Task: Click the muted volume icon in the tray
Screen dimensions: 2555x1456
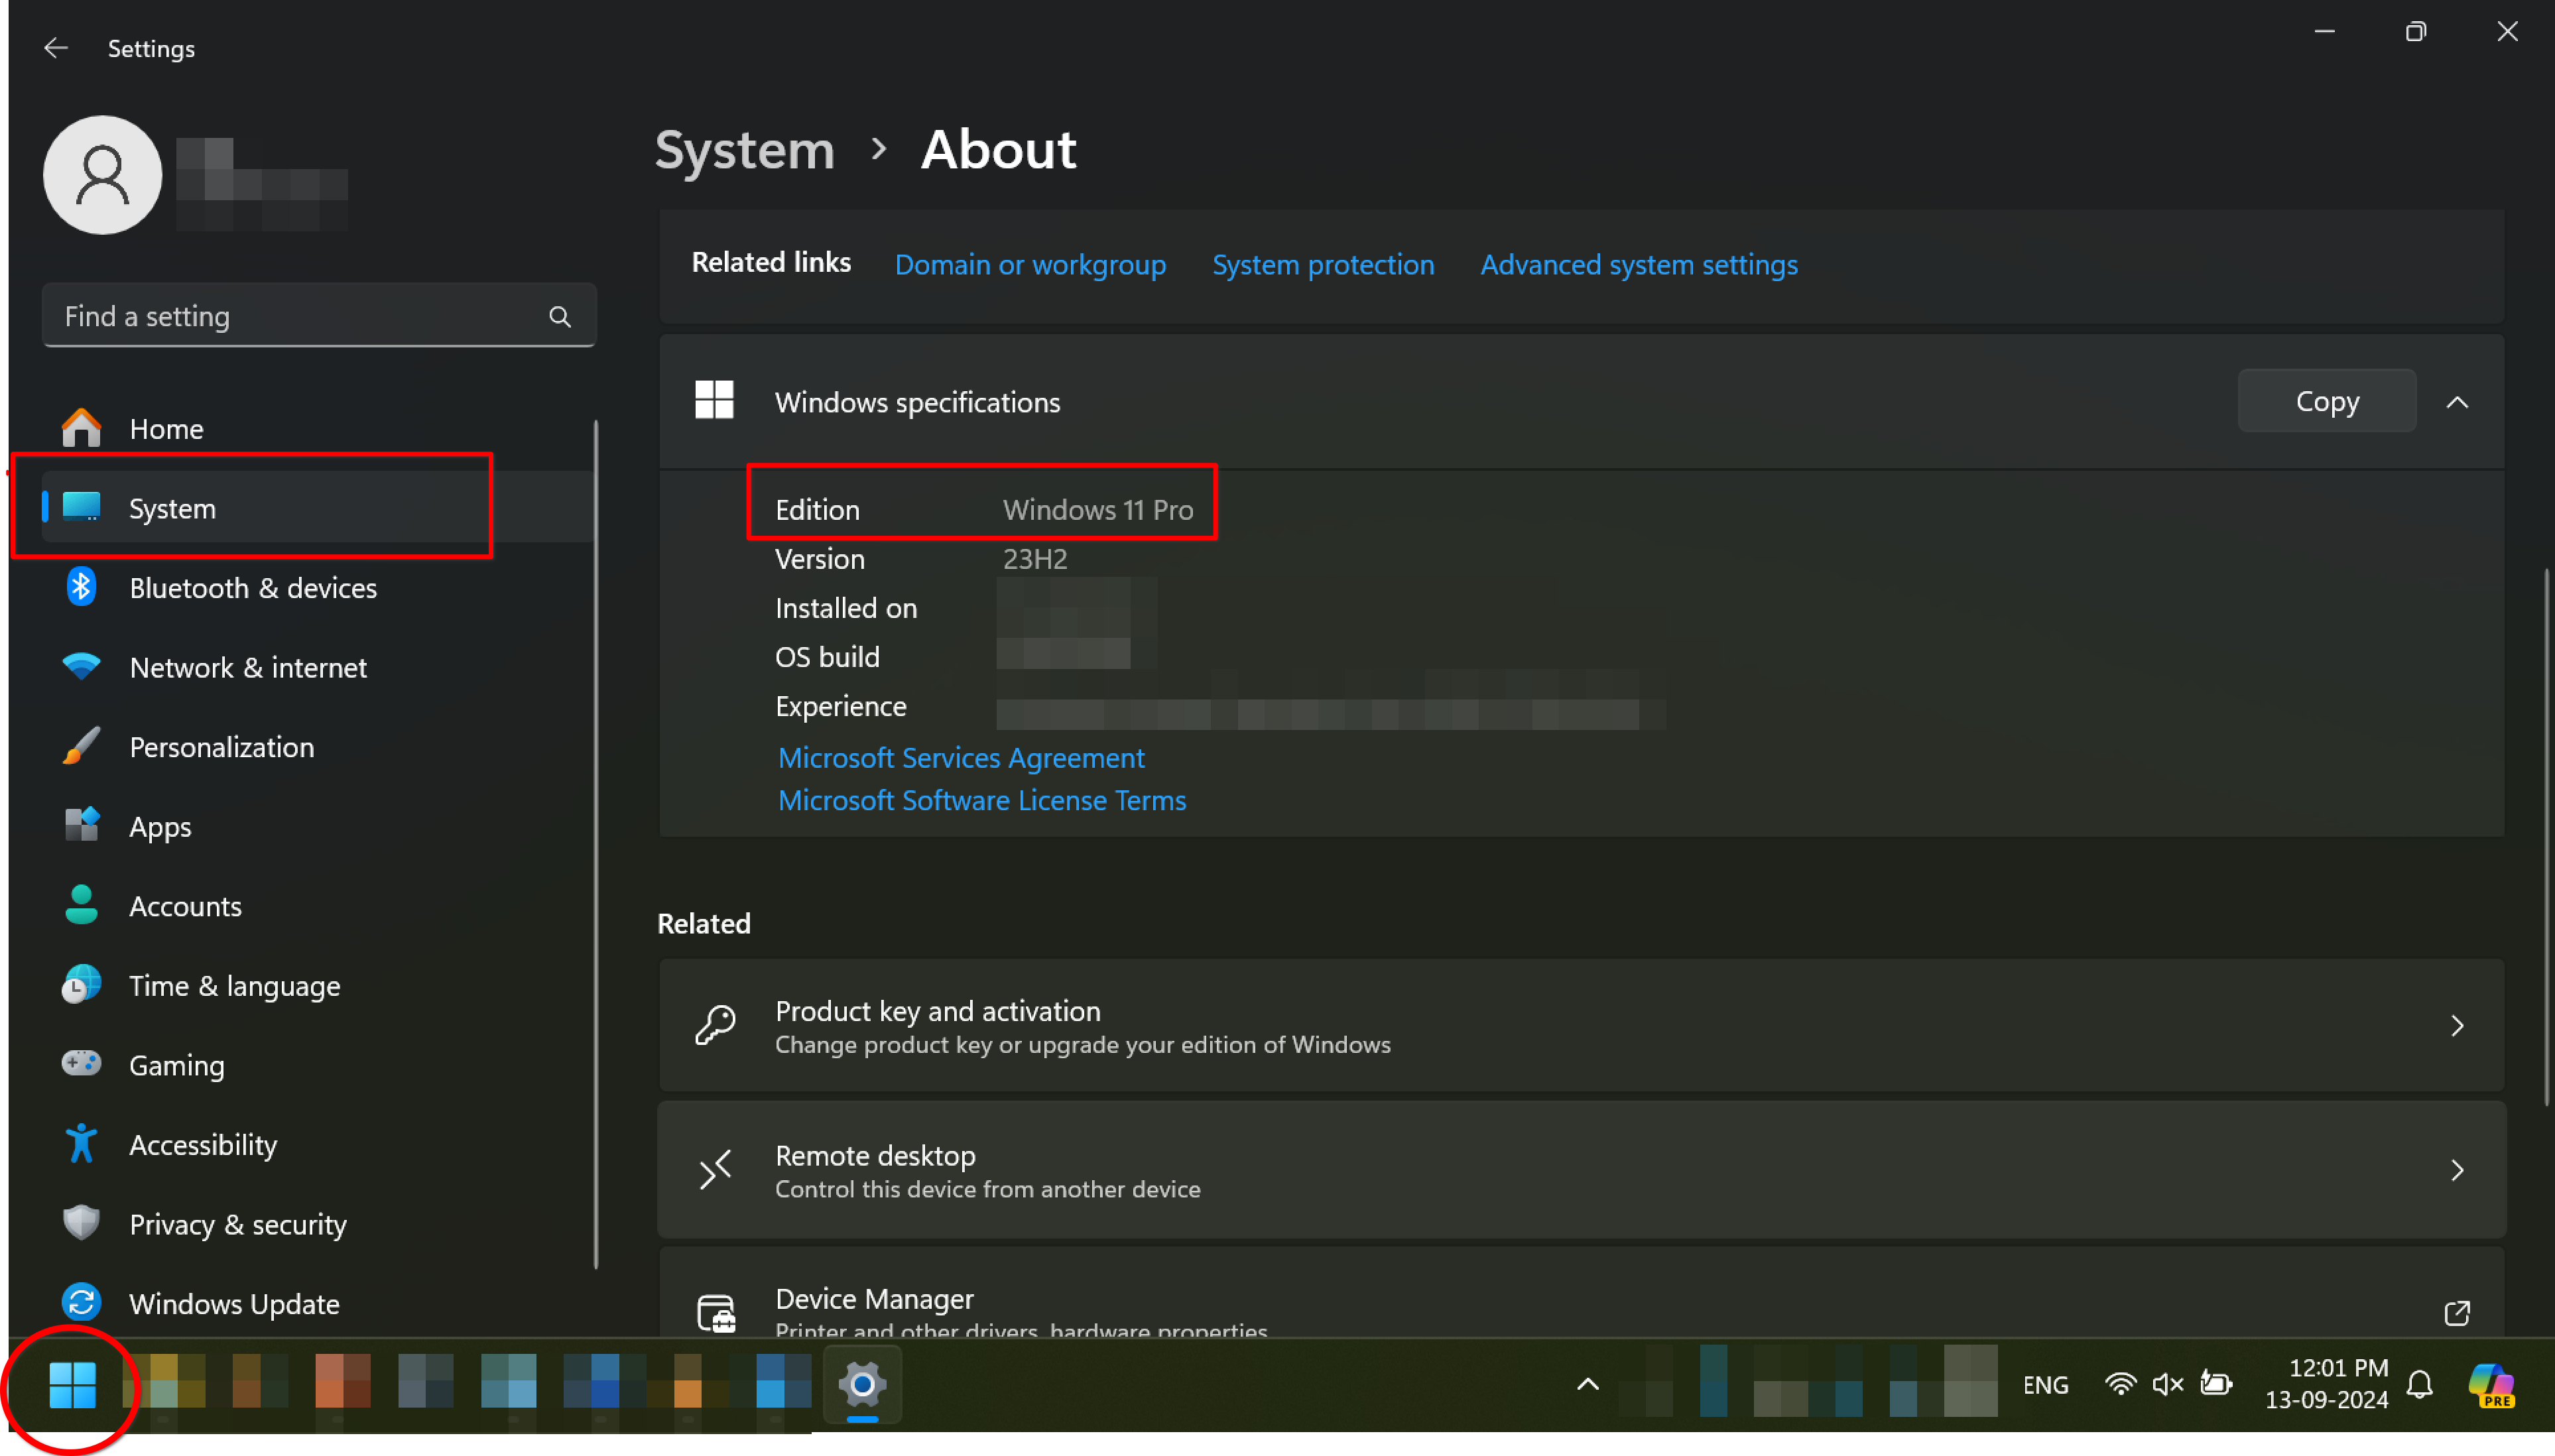Action: pyautogui.click(x=2168, y=1385)
